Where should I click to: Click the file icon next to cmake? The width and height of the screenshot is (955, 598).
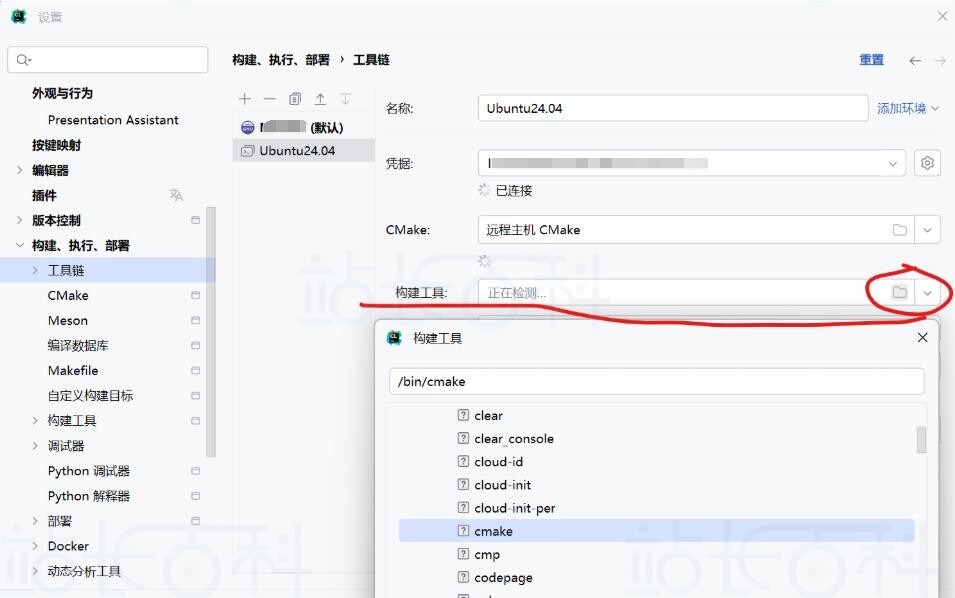click(463, 530)
